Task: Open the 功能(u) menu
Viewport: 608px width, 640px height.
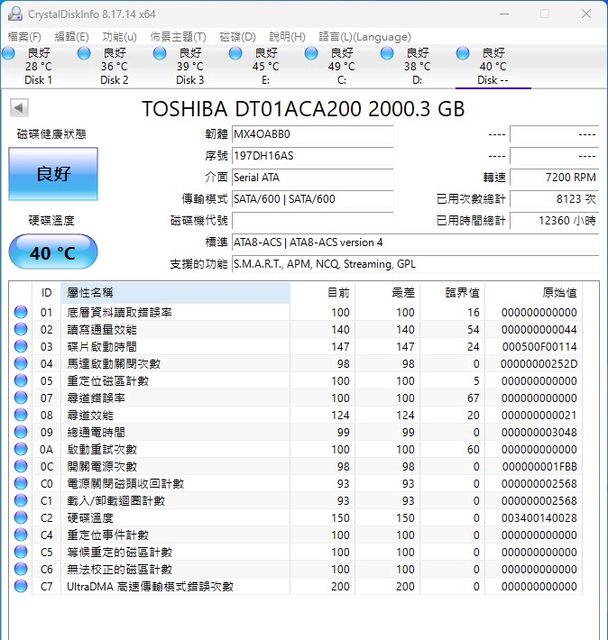Action: [119, 37]
